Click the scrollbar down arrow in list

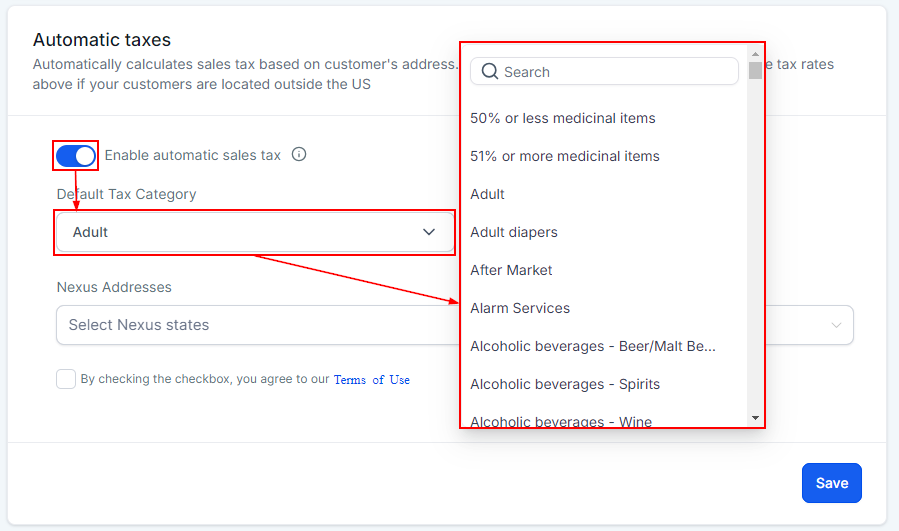tap(755, 418)
